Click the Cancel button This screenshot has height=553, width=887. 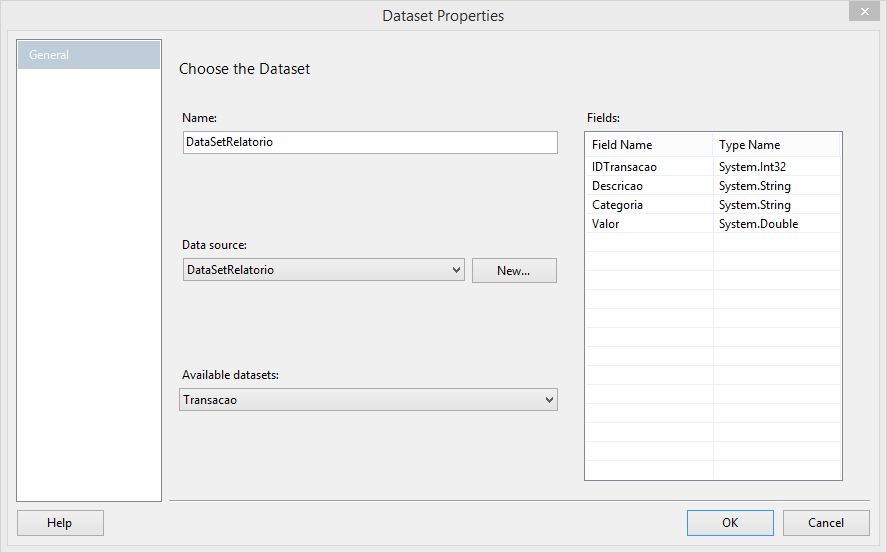[x=826, y=523]
